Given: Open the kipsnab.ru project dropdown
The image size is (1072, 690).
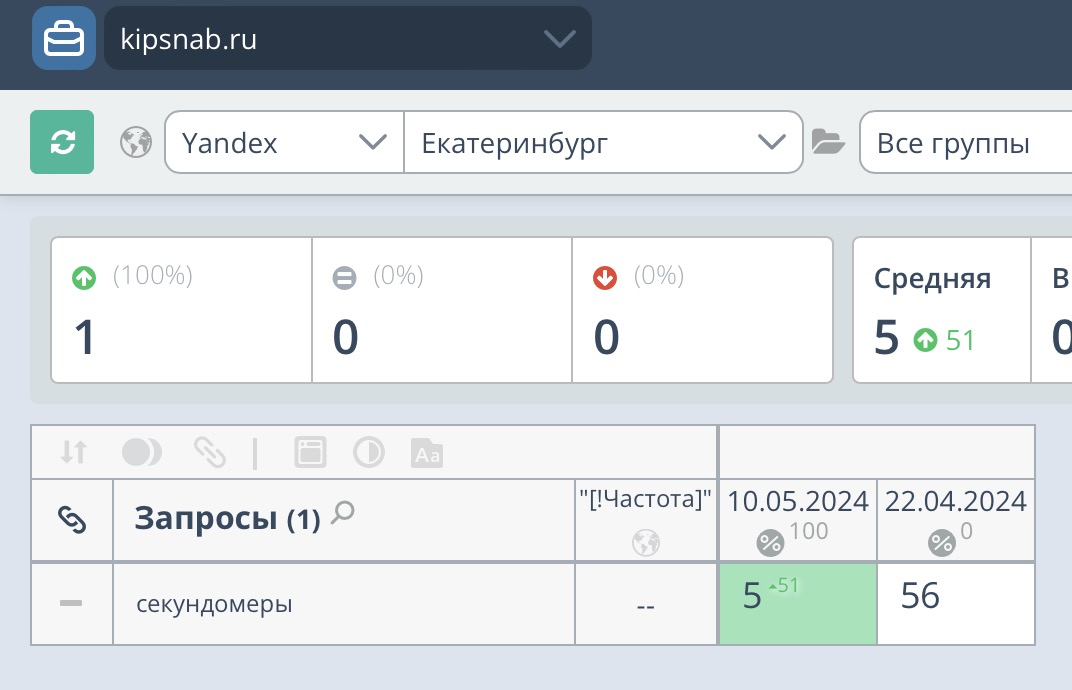Looking at the screenshot, I should (x=347, y=39).
